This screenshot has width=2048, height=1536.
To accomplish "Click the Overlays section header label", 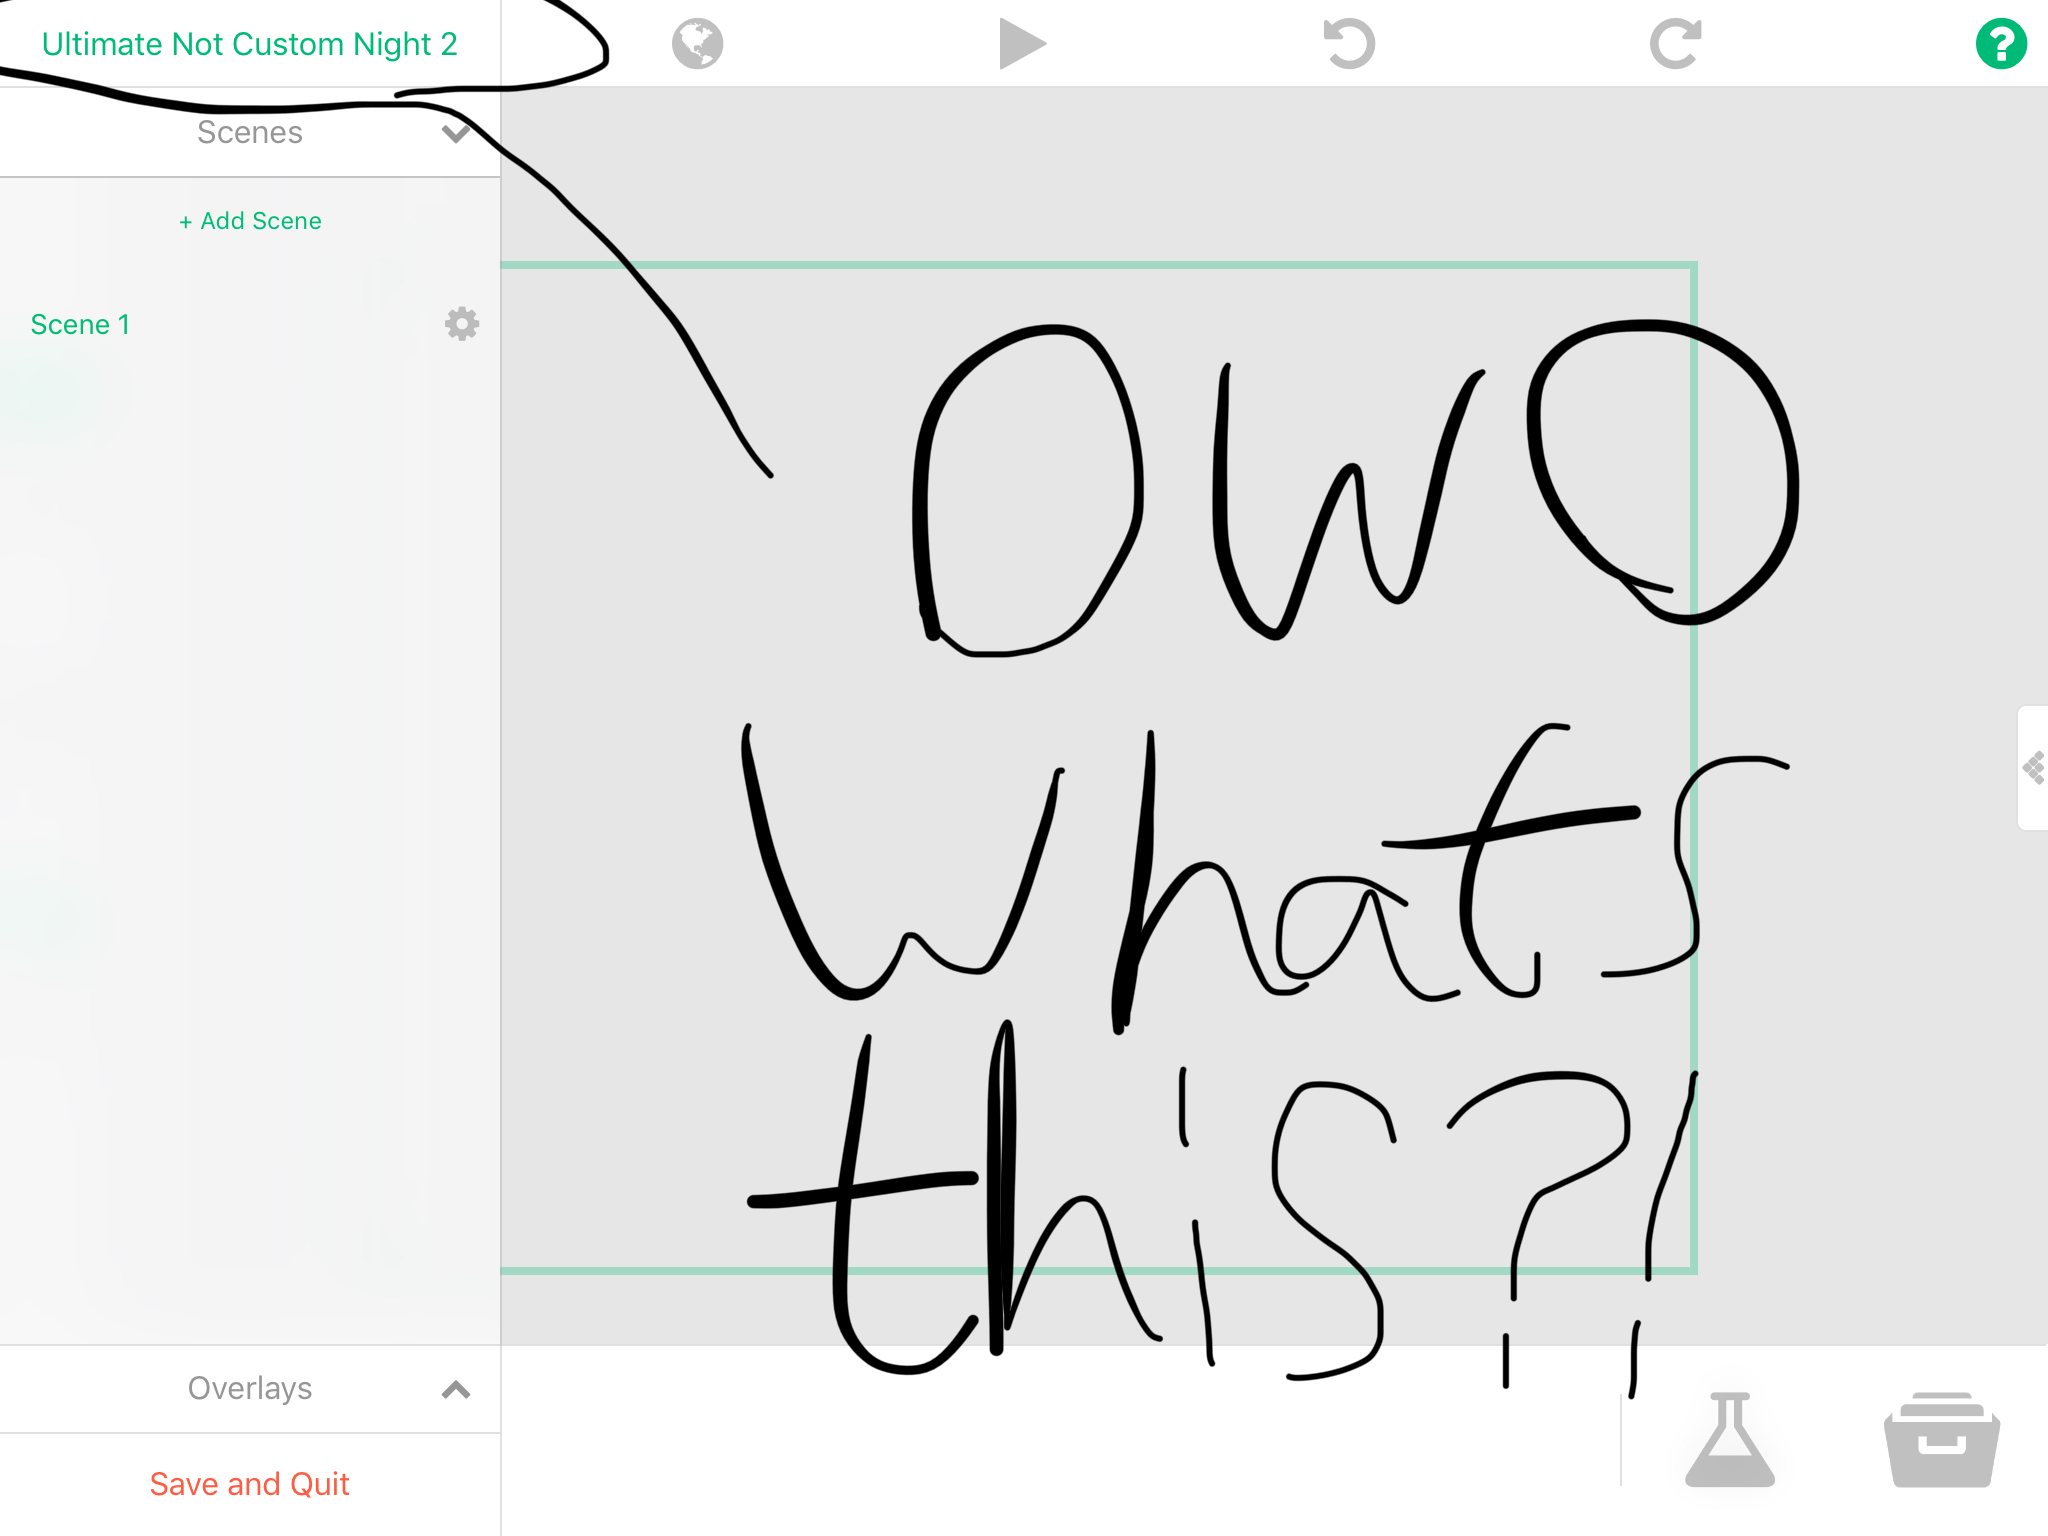I will coord(250,1389).
